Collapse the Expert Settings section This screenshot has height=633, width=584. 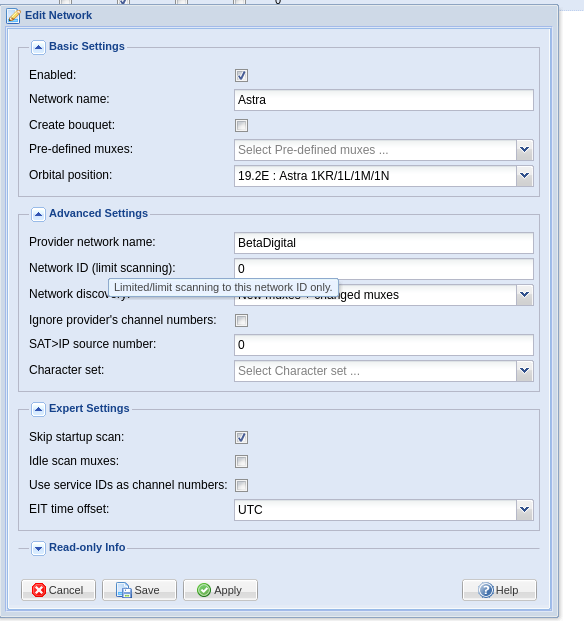click(x=38, y=409)
